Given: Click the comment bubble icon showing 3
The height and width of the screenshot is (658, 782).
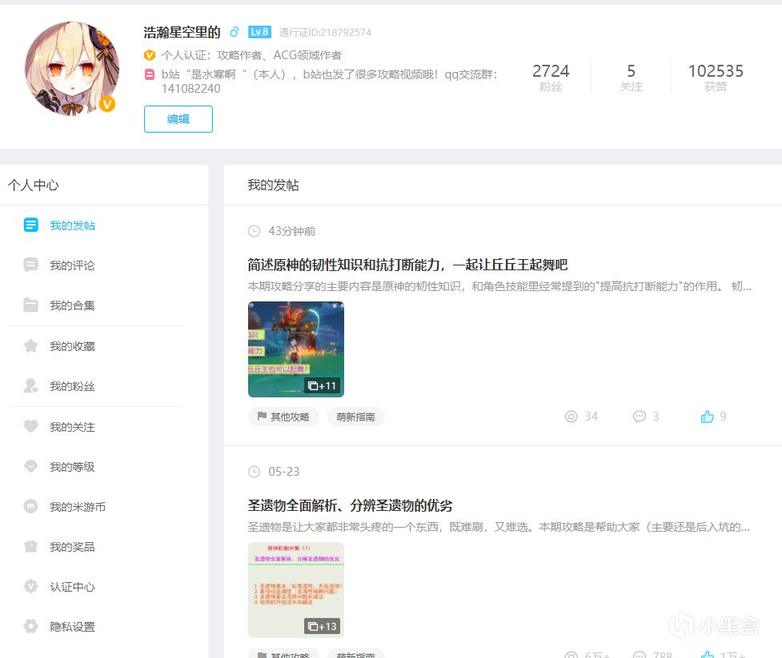Looking at the screenshot, I should (x=639, y=416).
